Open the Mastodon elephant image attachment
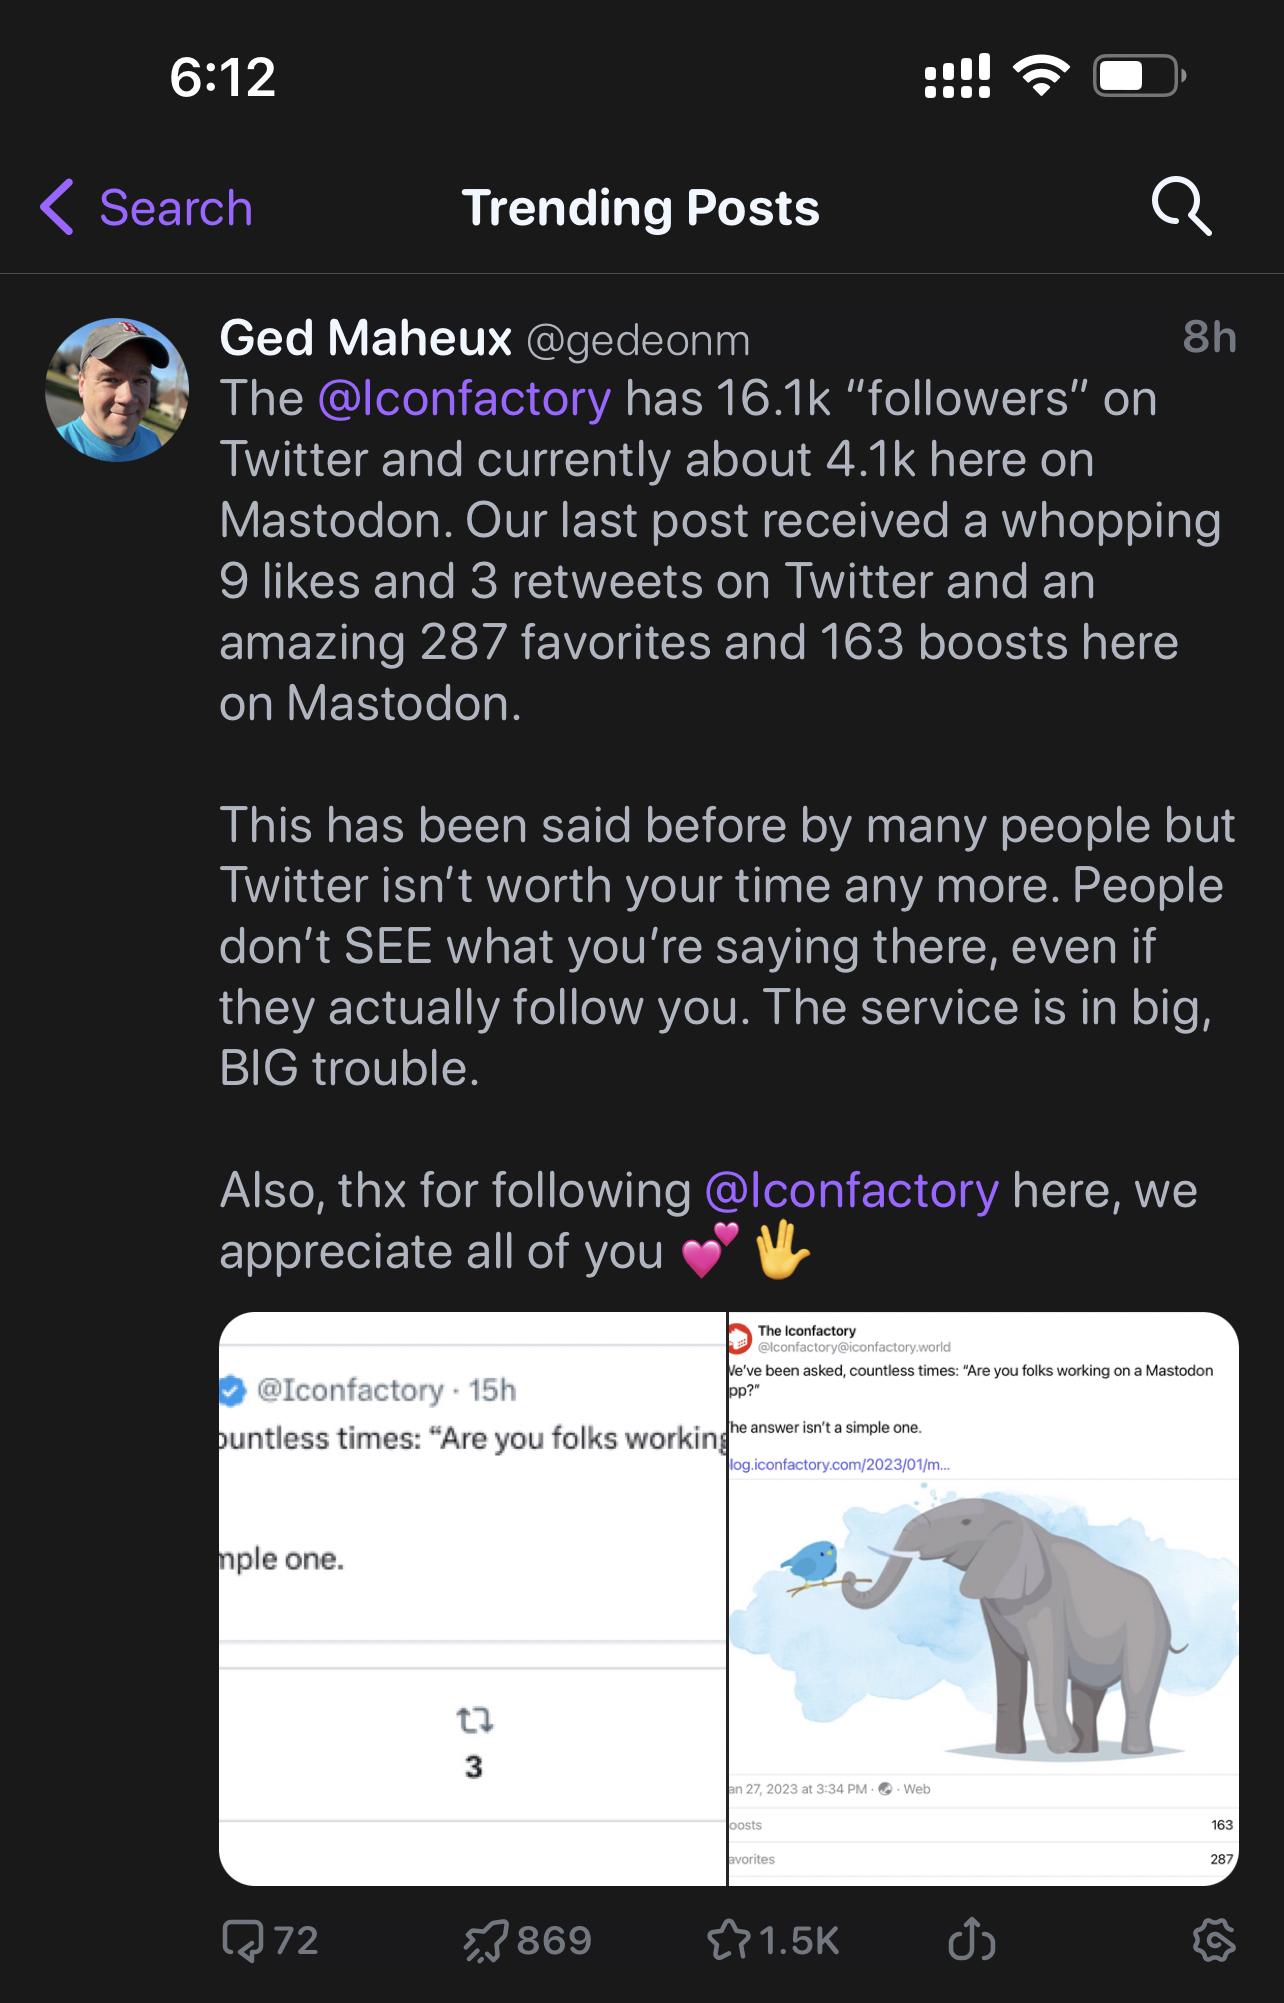The image size is (1284, 2003). [984, 1598]
